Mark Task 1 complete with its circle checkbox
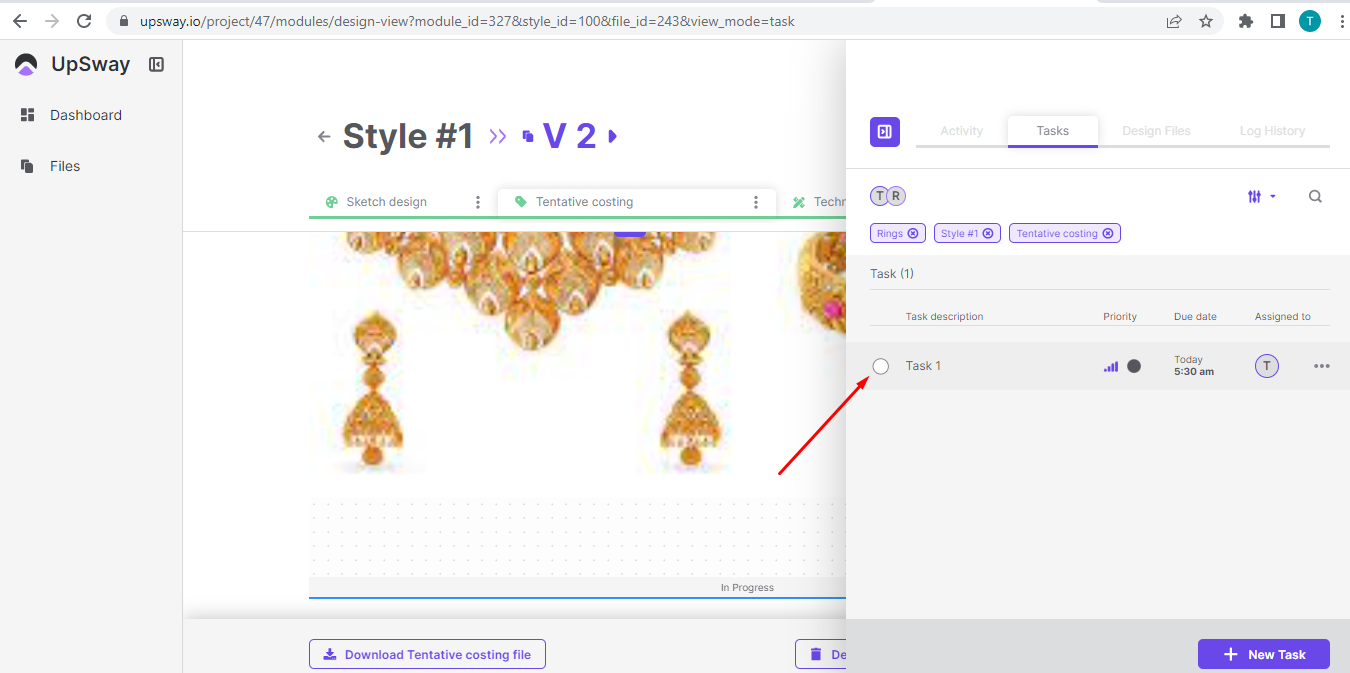Image resolution: width=1350 pixels, height=673 pixels. coord(881,366)
